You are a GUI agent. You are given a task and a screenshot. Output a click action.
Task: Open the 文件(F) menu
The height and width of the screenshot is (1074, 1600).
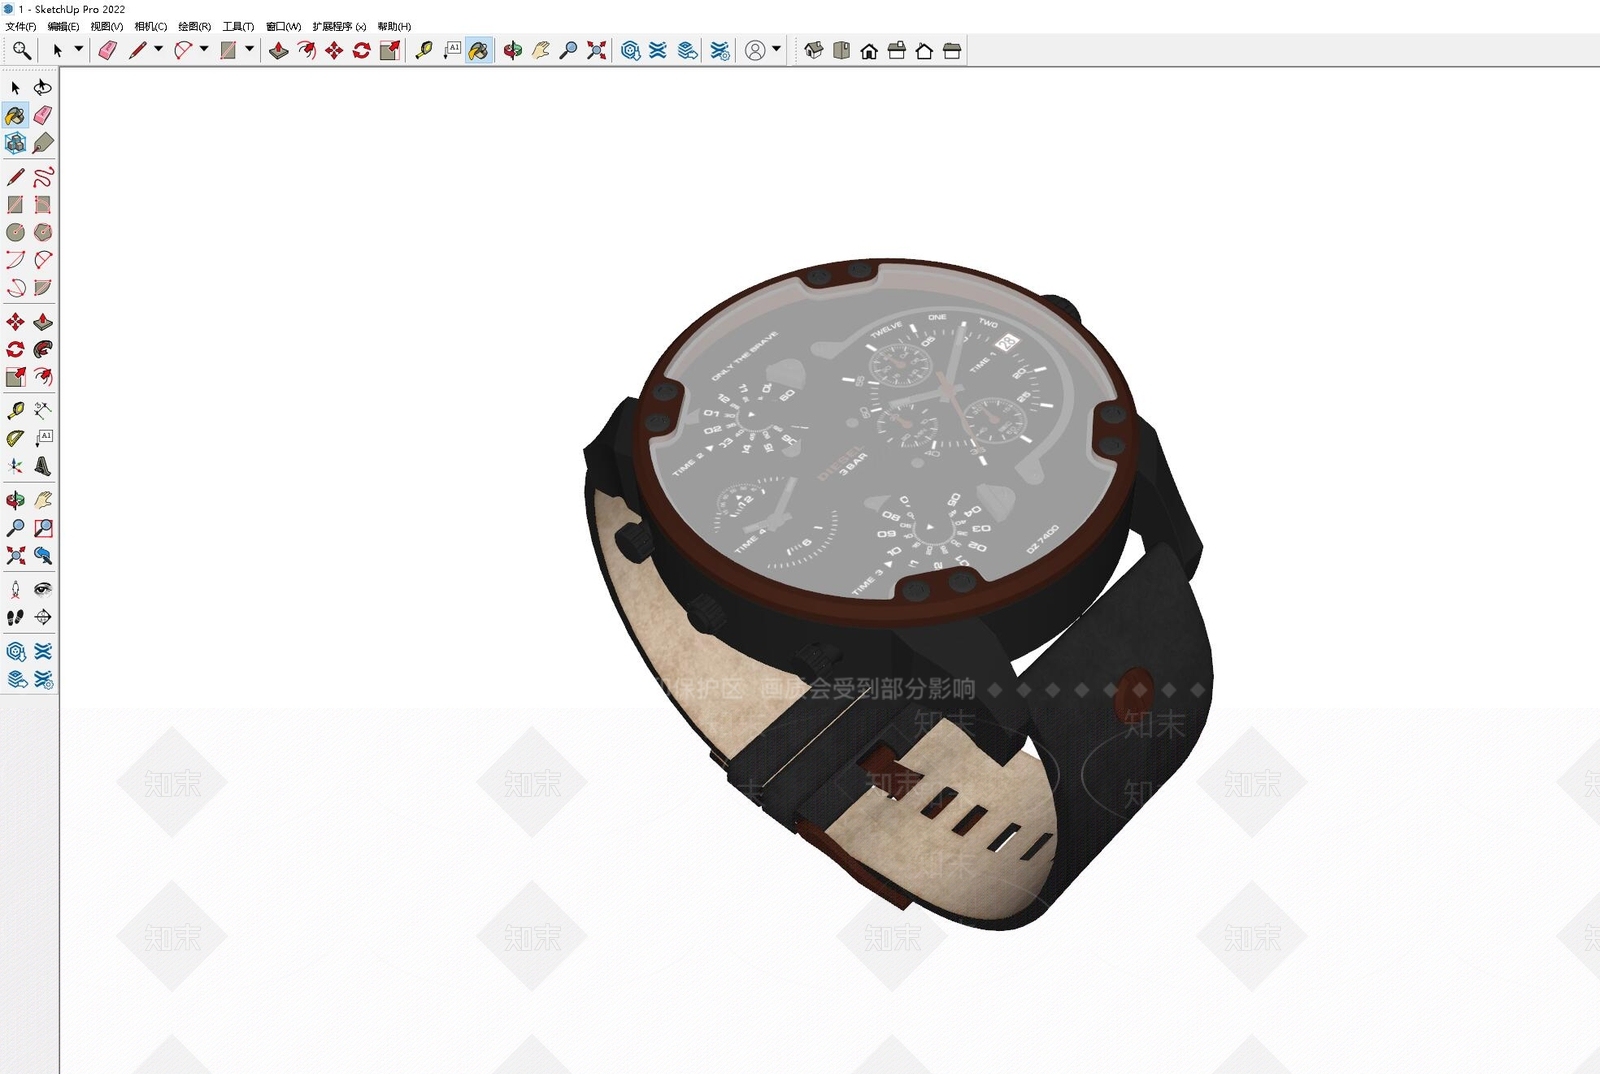click(x=21, y=27)
